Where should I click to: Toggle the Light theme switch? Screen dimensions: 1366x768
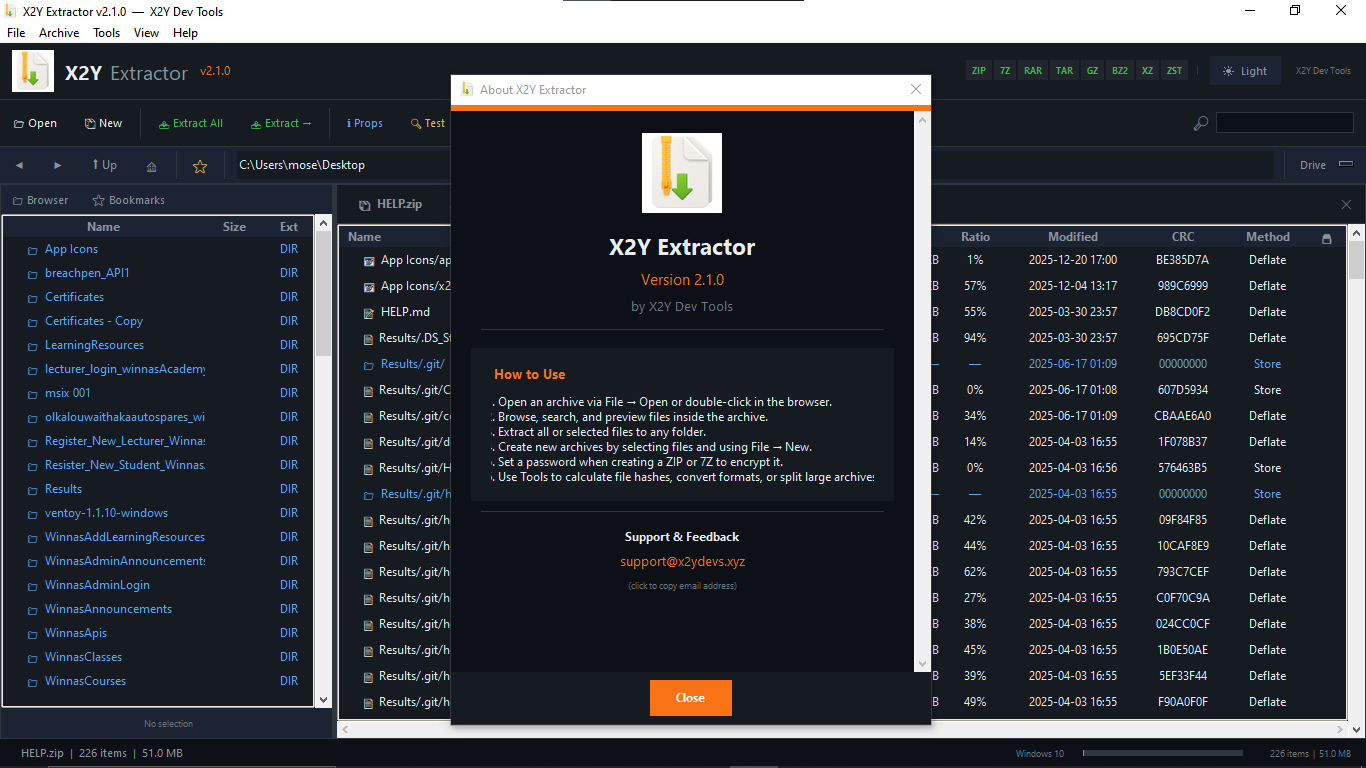tap(1245, 71)
